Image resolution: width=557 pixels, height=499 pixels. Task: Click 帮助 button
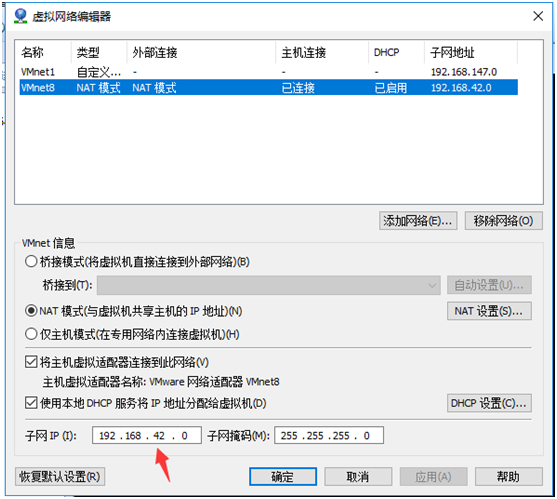pyautogui.click(x=508, y=476)
